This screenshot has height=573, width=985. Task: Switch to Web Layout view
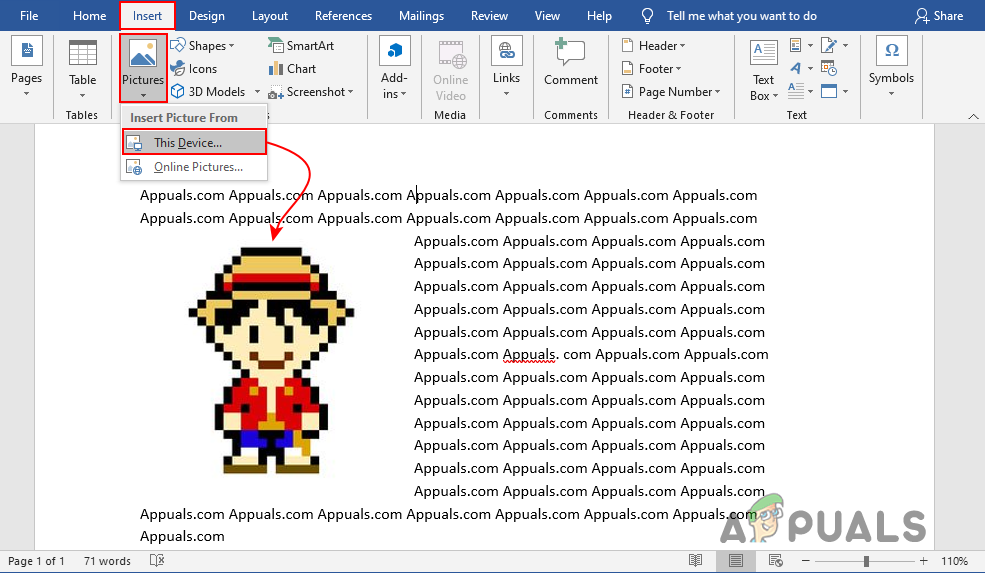click(x=775, y=561)
